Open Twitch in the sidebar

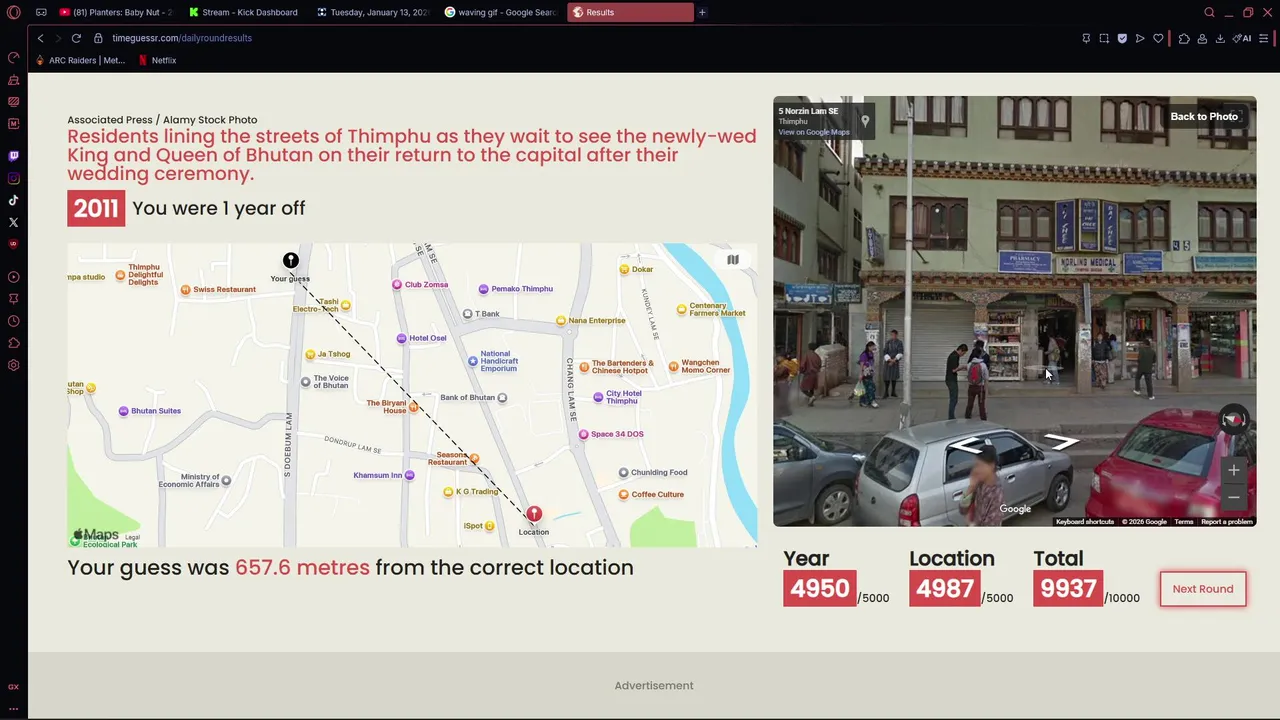tap(13, 156)
